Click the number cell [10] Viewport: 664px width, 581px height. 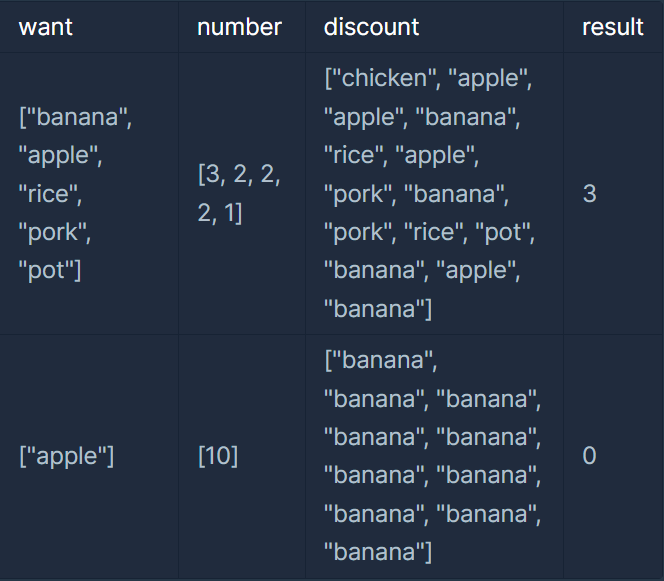tap(242, 456)
